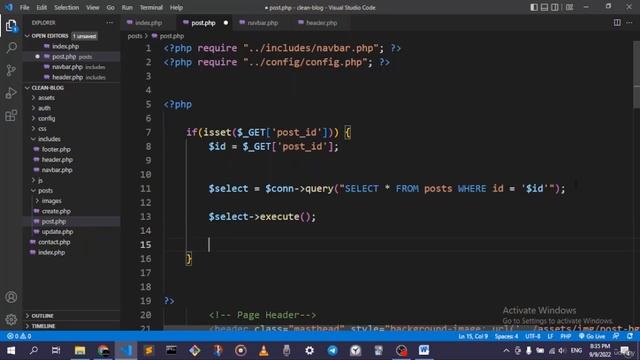Viewport: 640px width, 360px height.
Task: Toggle Primary Side Bar visibility
Action: coord(534,7)
